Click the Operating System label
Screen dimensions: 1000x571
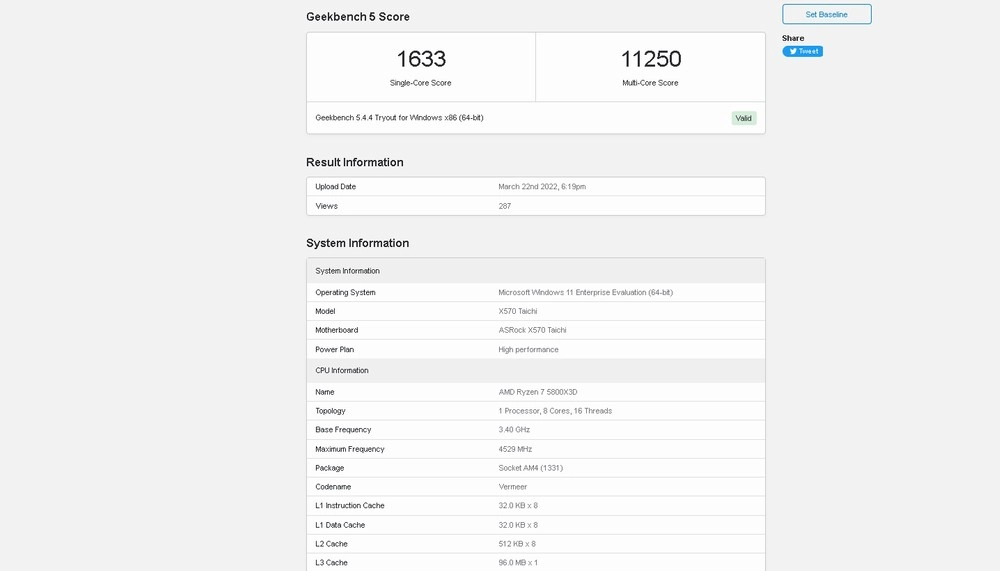point(345,292)
